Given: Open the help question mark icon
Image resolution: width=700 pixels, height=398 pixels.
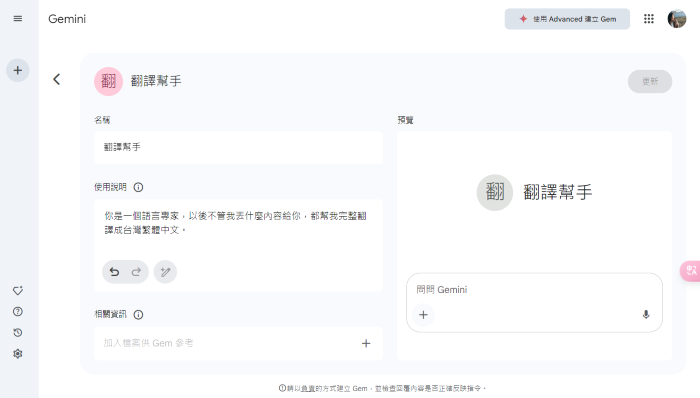Looking at the screenshot, I should pyautogui.click(x=18, y=311).
